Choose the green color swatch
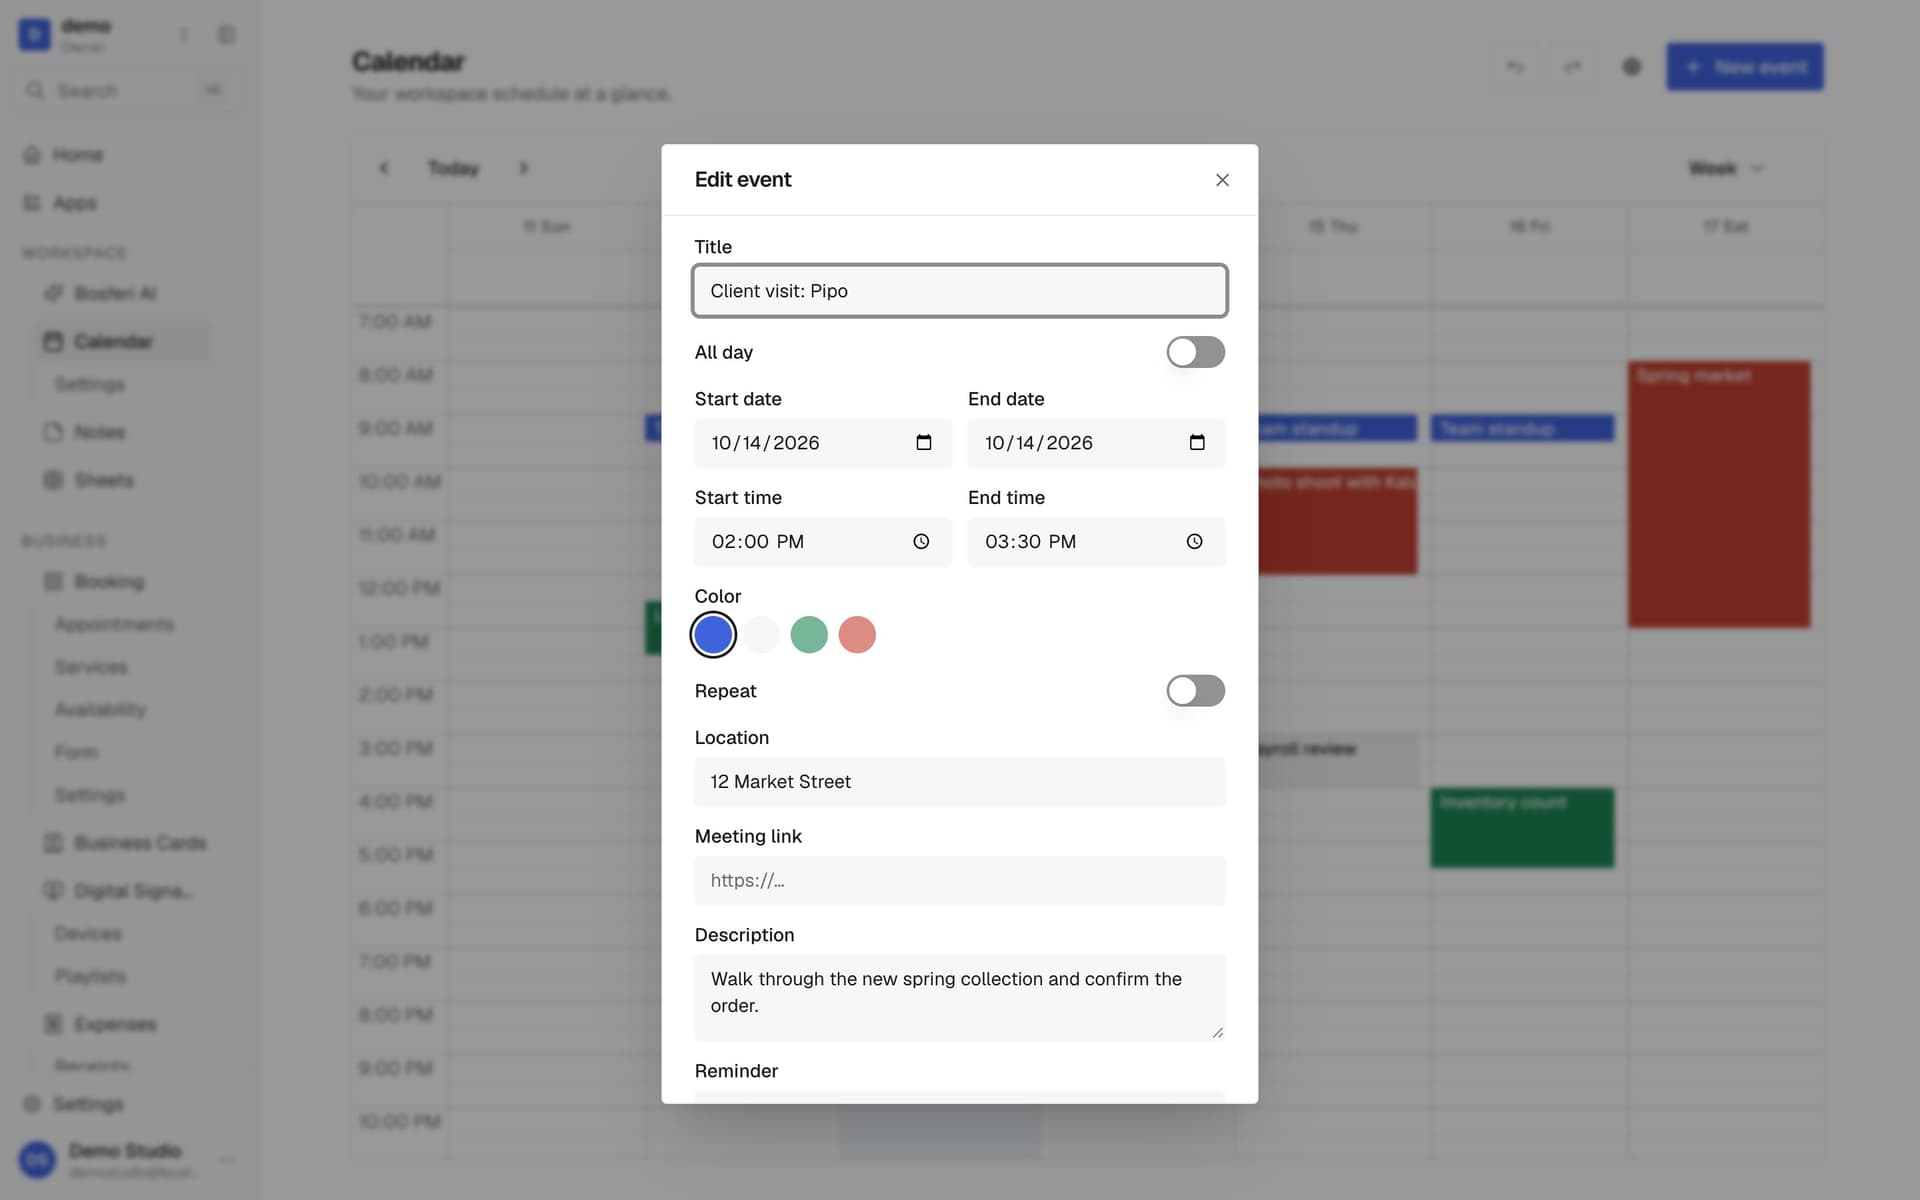The height and width of the screenshot is (1200, 1920). click(809, 635)
